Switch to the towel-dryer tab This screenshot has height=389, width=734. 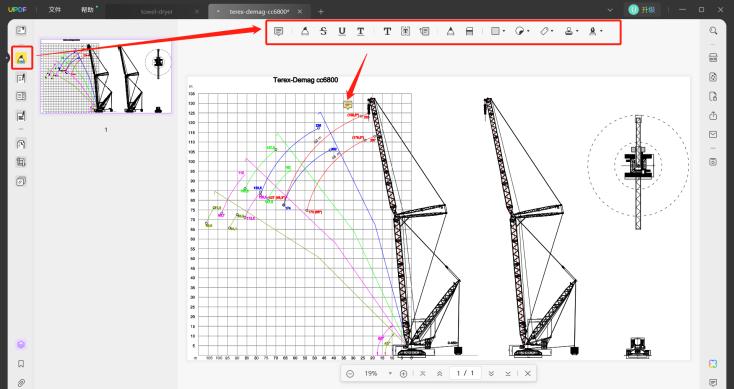tap(157, 11)
